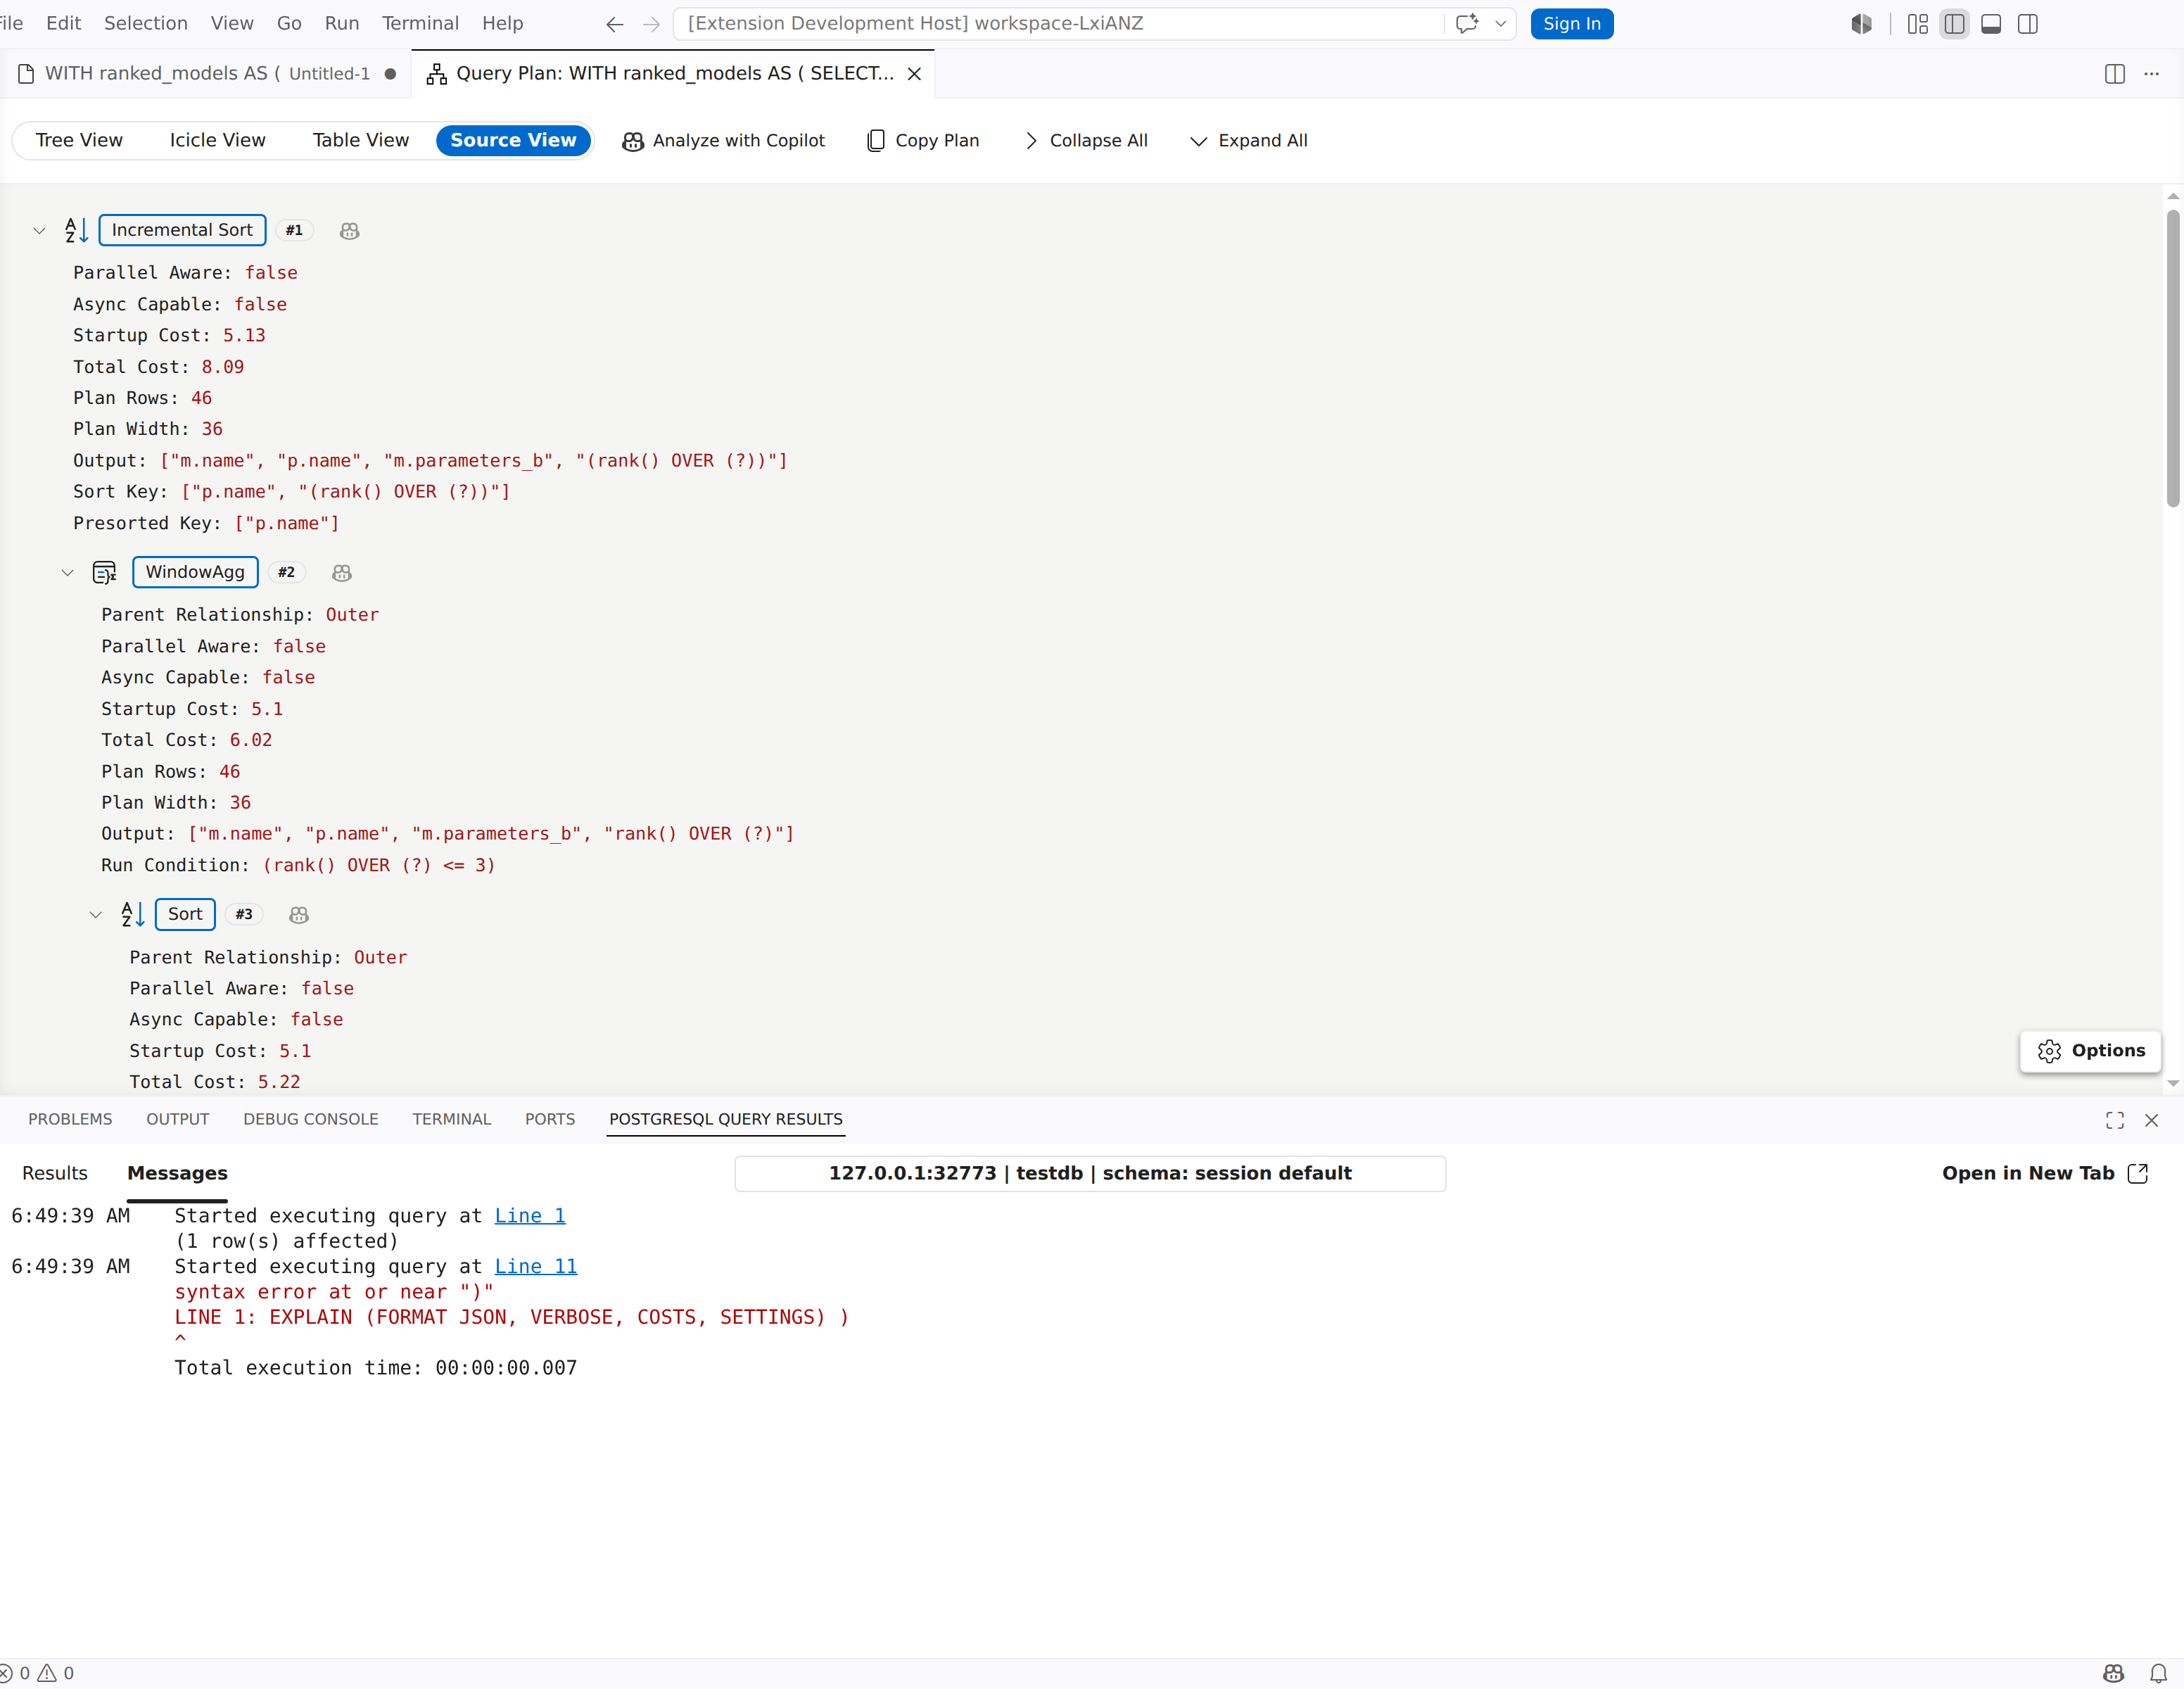Click the Copilot status bar icon

(x=2114, y=1674)
